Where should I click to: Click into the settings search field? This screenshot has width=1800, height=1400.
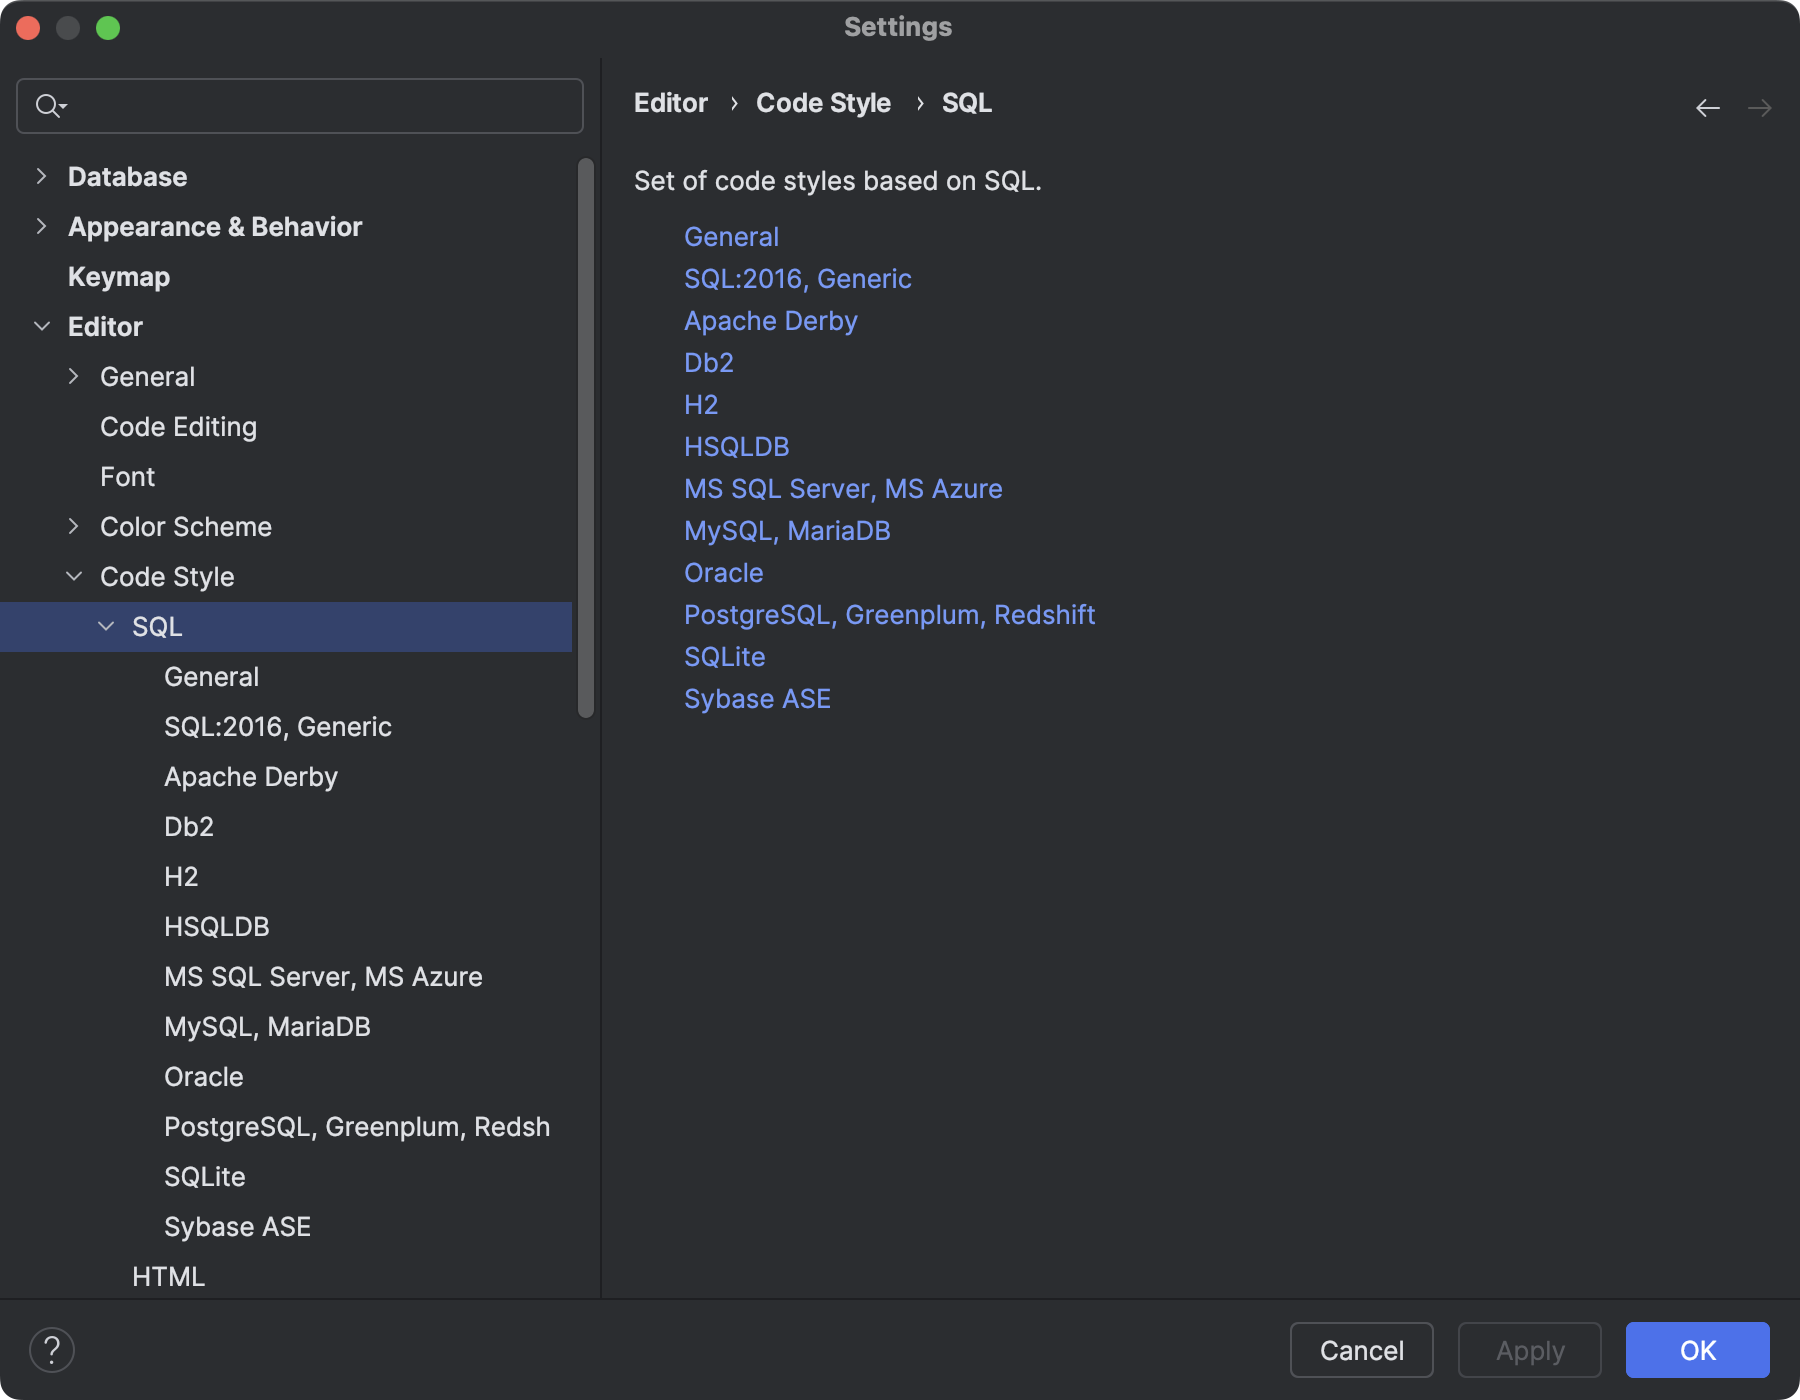[320, 106]
